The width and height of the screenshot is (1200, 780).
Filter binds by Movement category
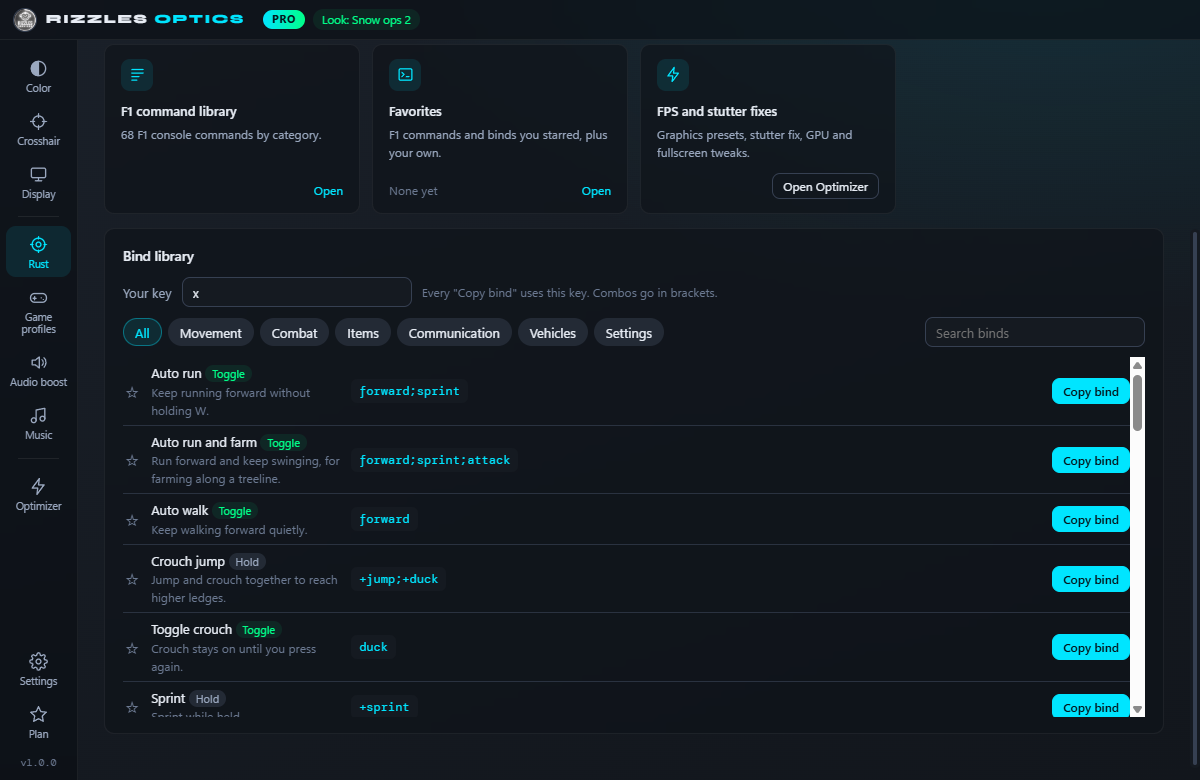click(x=211, y=333)
